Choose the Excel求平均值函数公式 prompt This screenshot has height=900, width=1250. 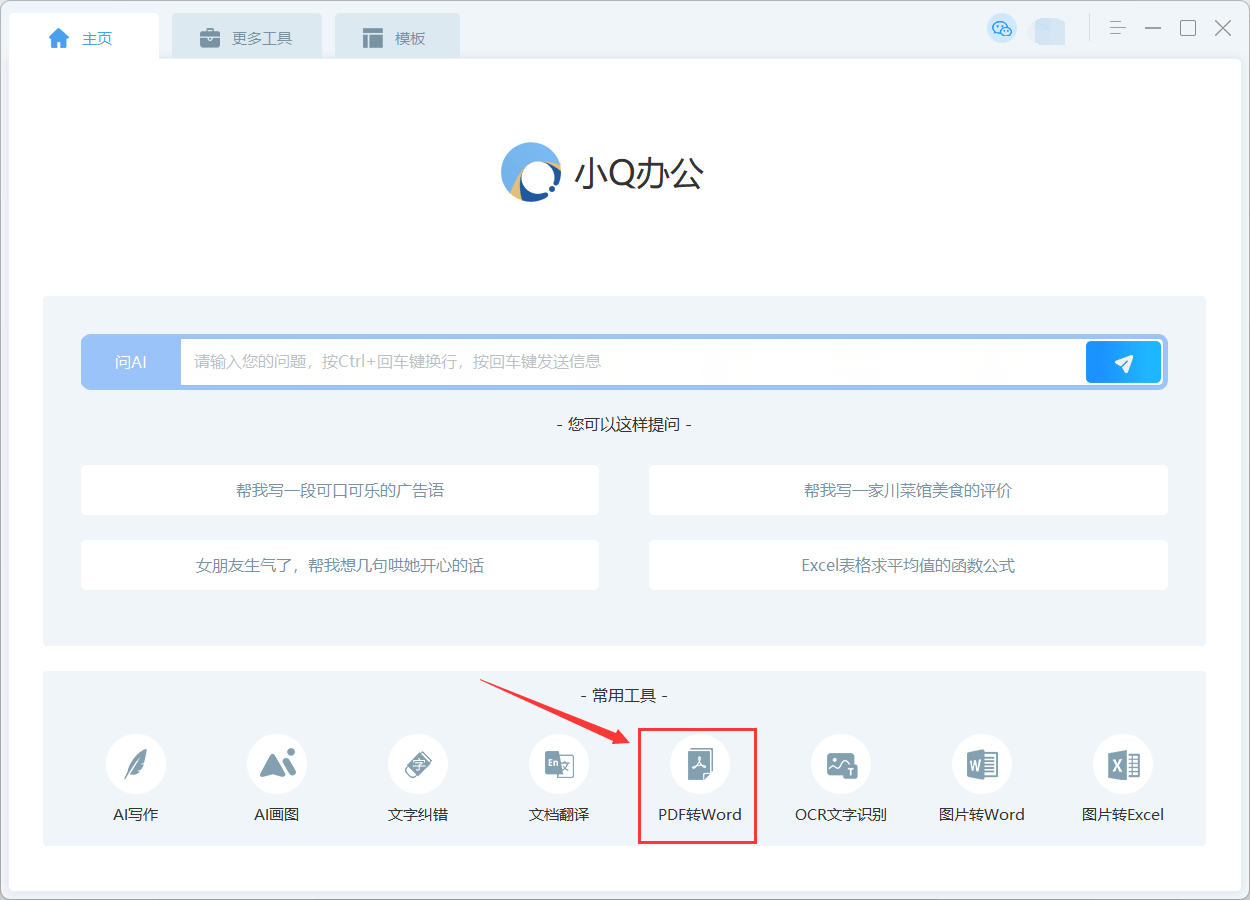click(908, 565)
